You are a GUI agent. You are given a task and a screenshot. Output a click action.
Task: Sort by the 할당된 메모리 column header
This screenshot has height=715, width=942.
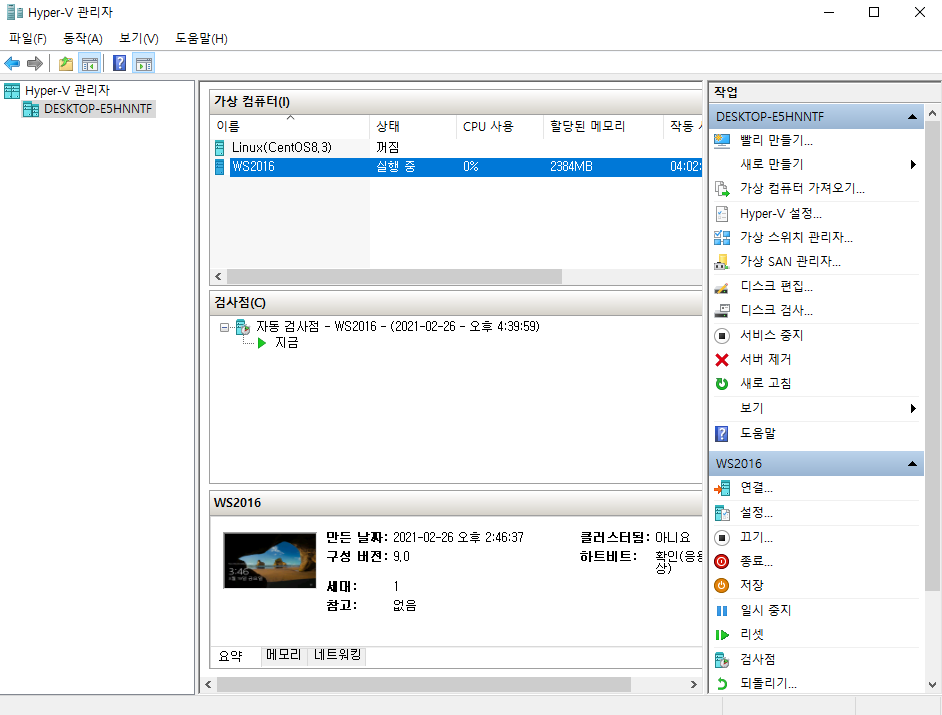tap(603, 126)
